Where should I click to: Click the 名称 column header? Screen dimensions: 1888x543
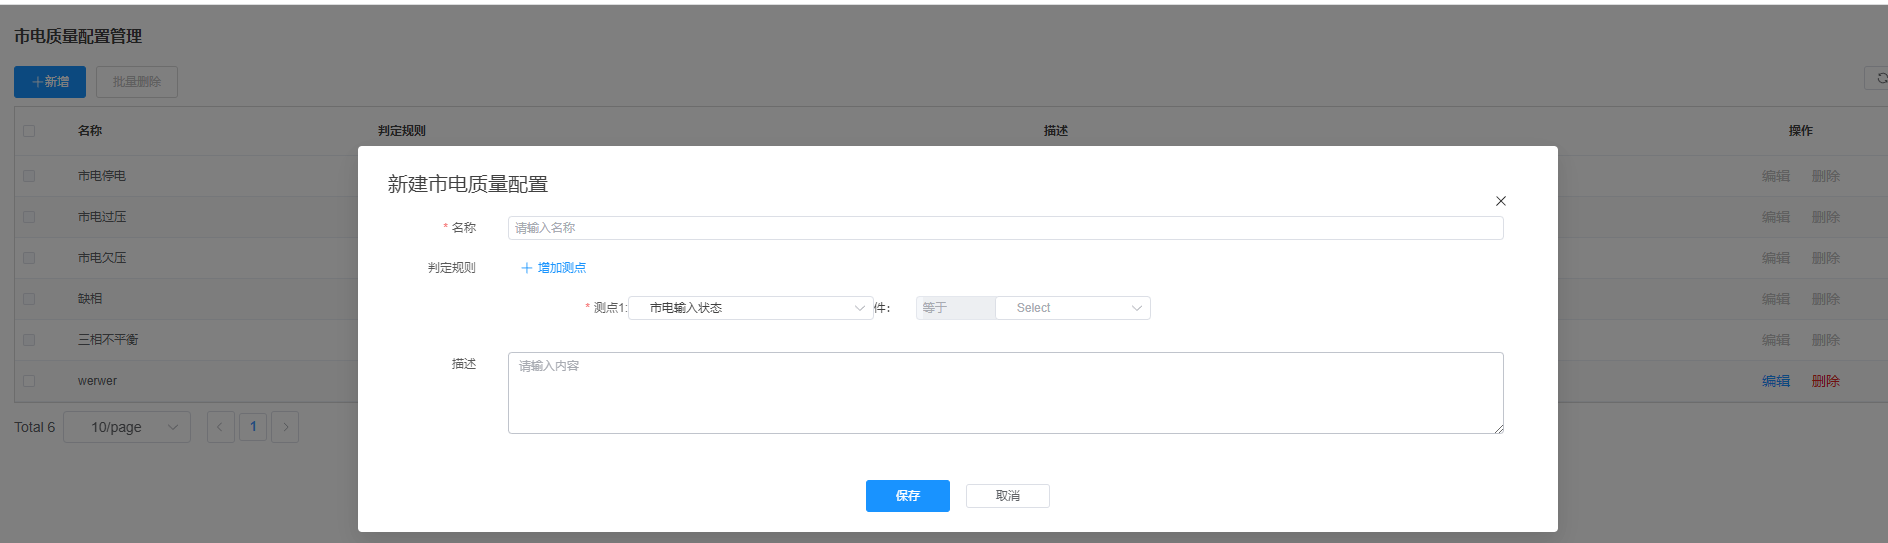pyautogui.click(x=90, y=131)
